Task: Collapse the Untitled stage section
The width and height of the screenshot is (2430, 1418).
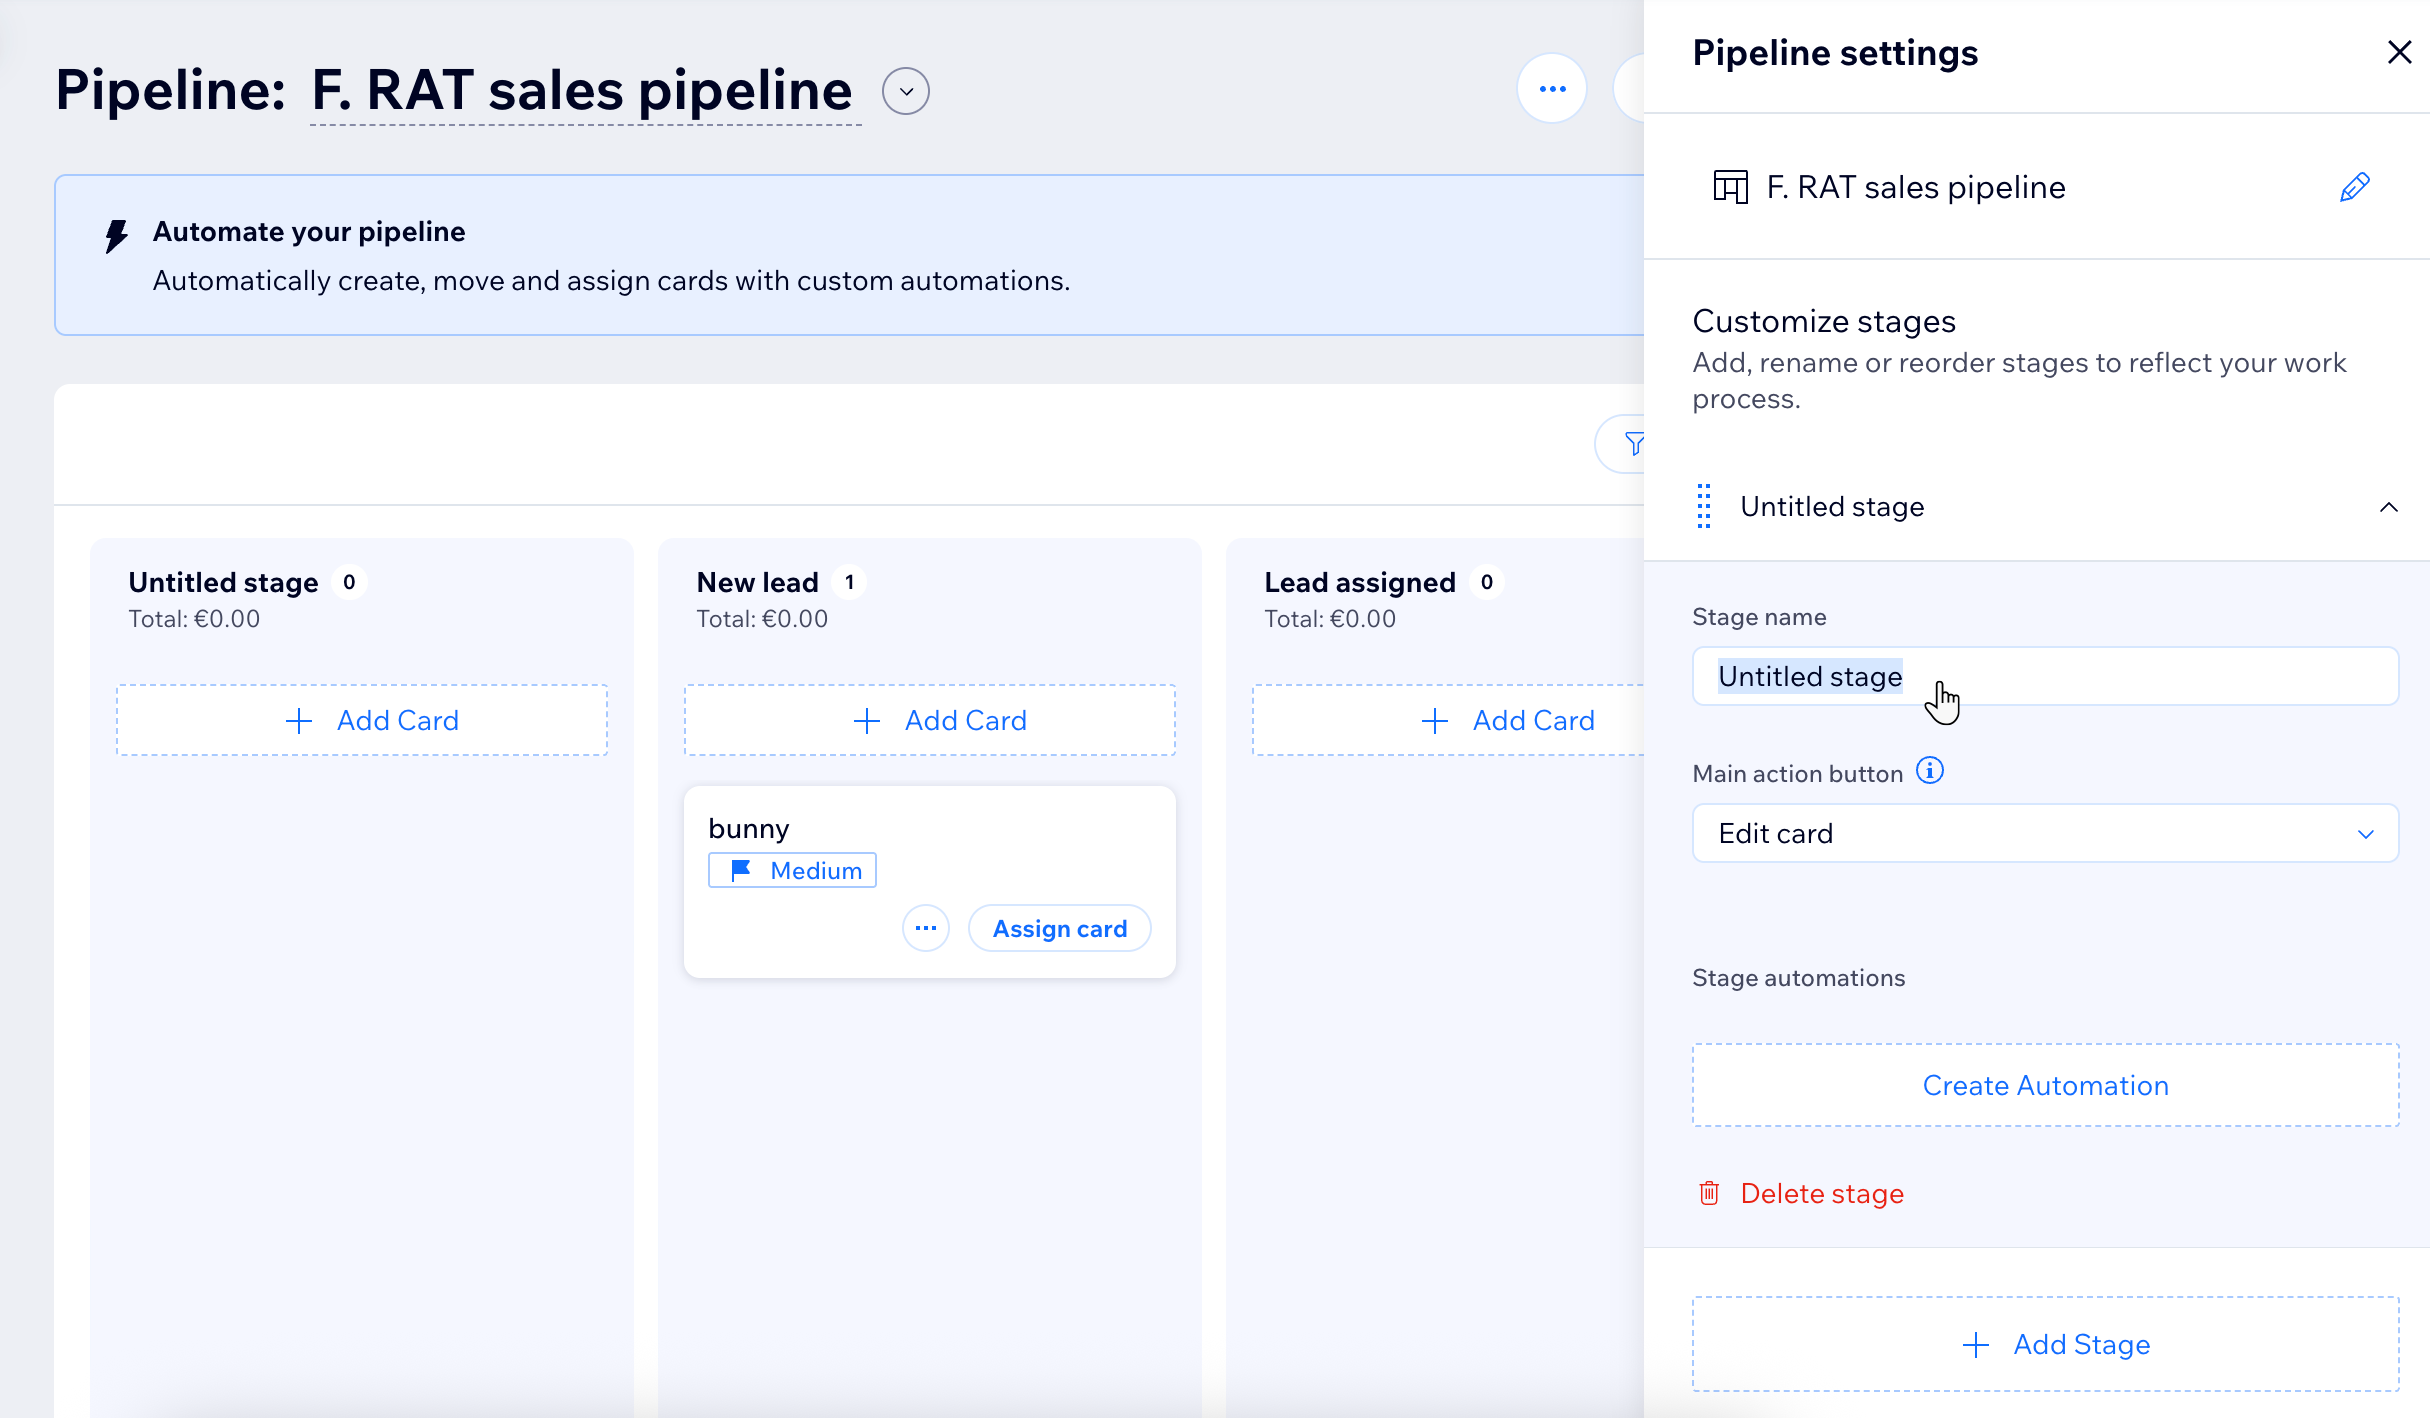Action: click(2389, 506)
